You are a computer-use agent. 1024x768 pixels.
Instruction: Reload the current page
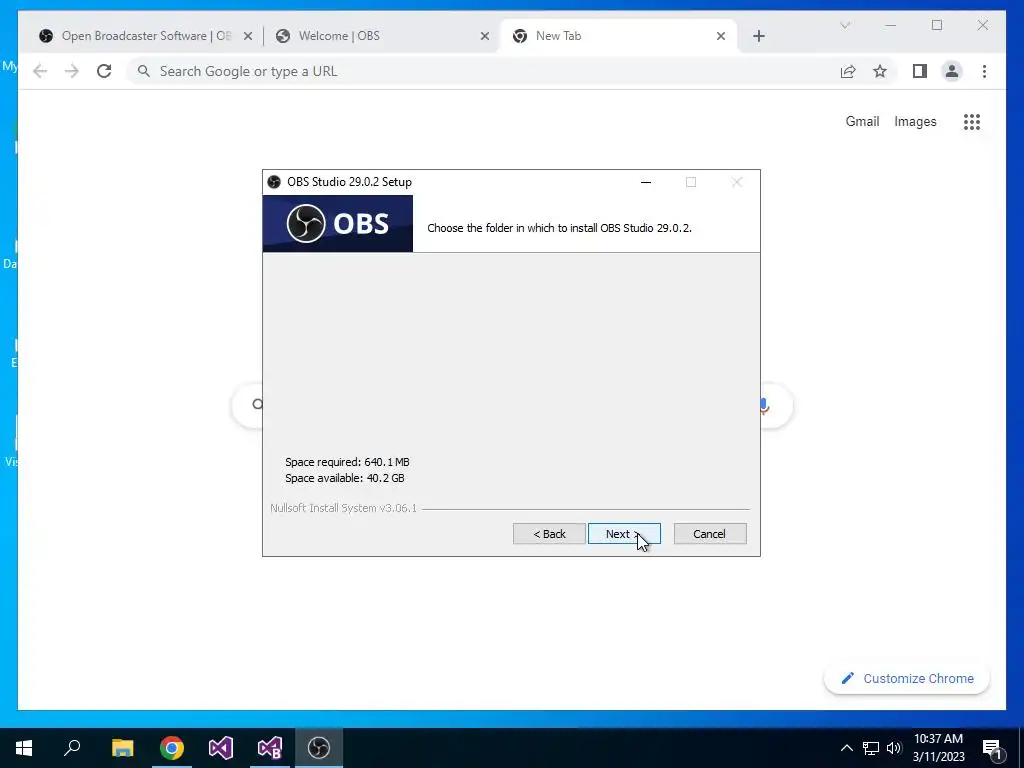[x=104, y=71]
